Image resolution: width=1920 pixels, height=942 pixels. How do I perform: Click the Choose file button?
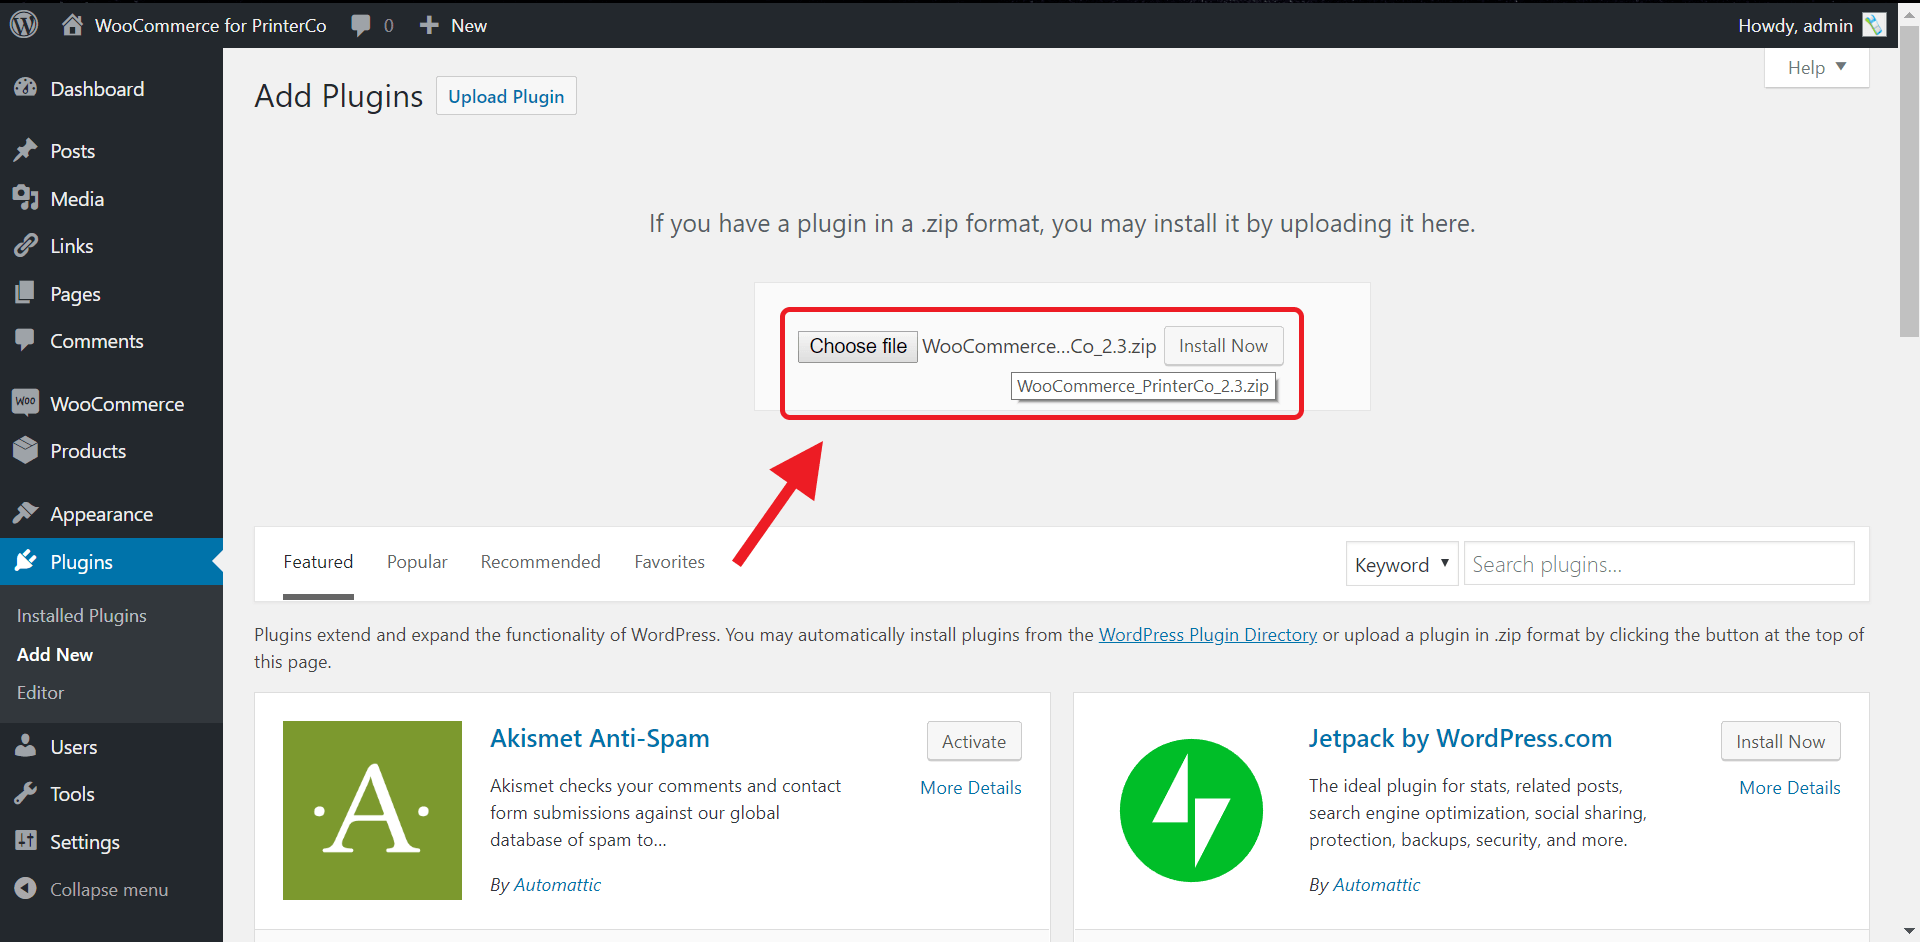[858, 346]
